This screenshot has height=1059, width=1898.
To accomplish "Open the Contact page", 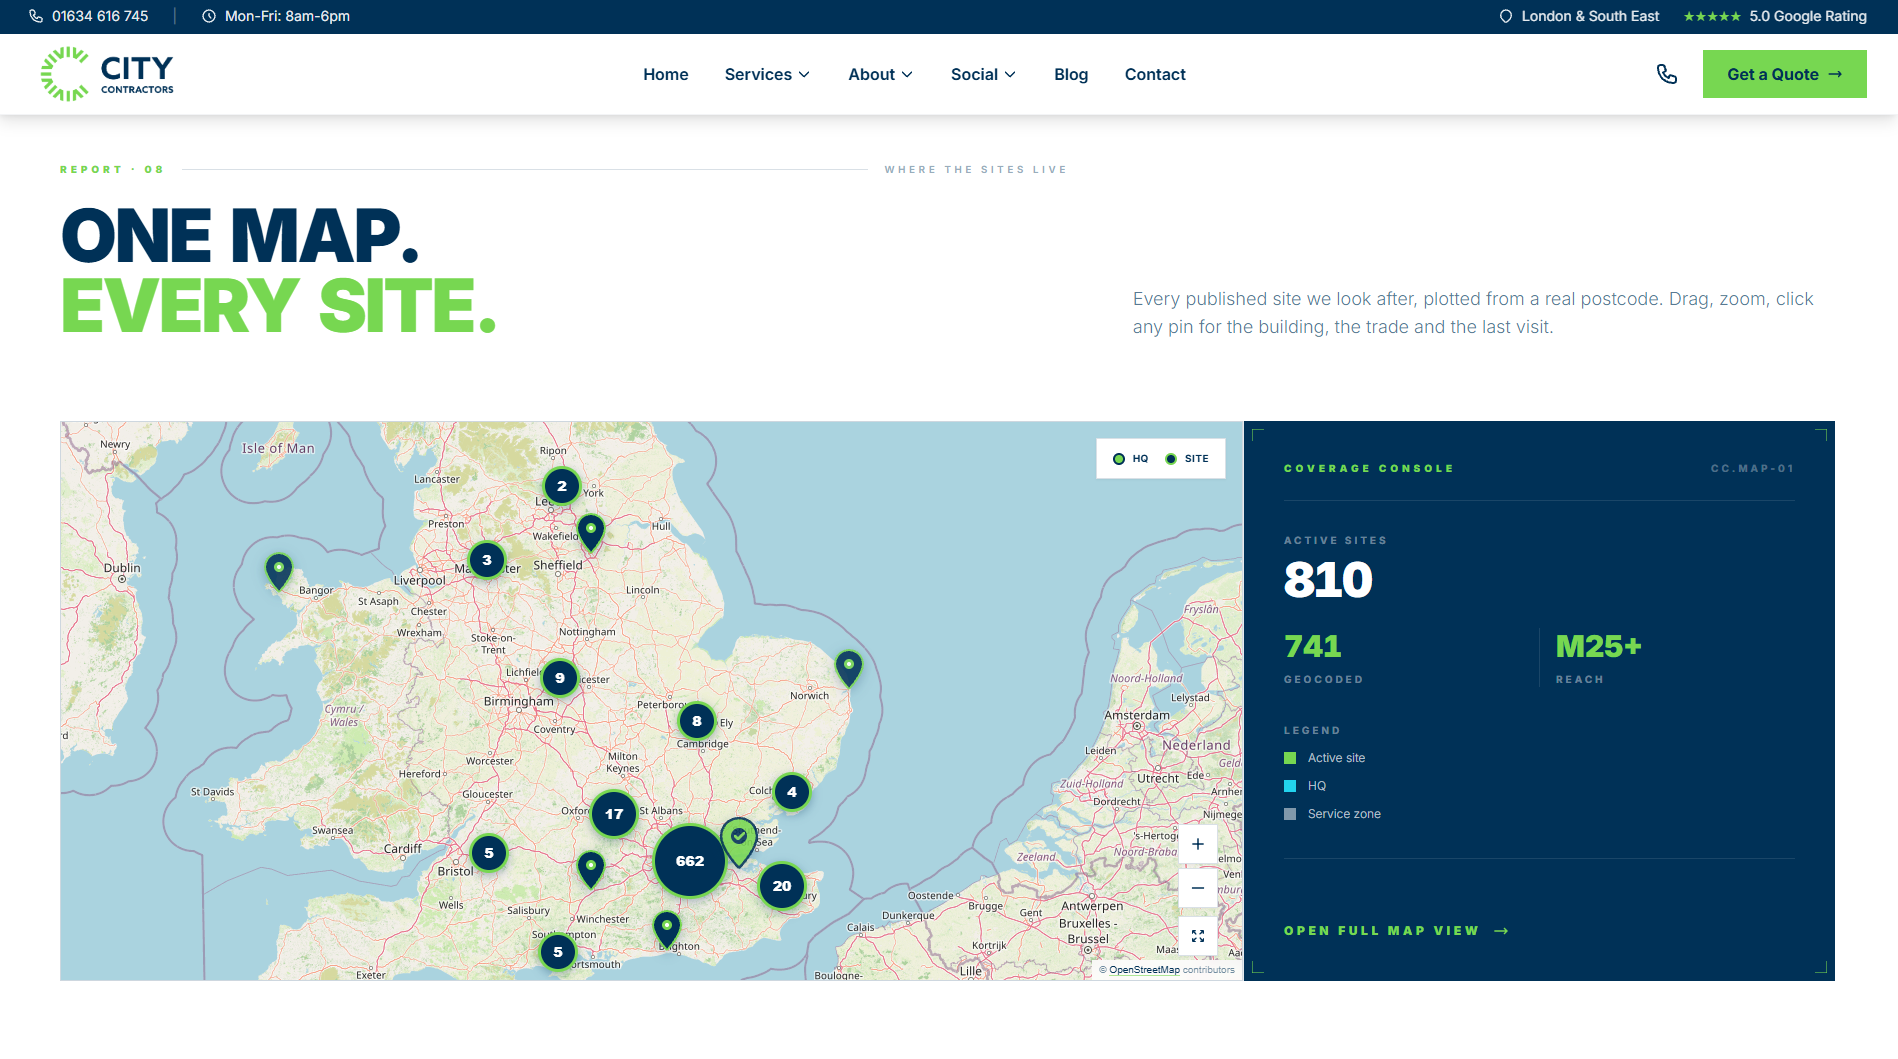I will (1155, 74).
